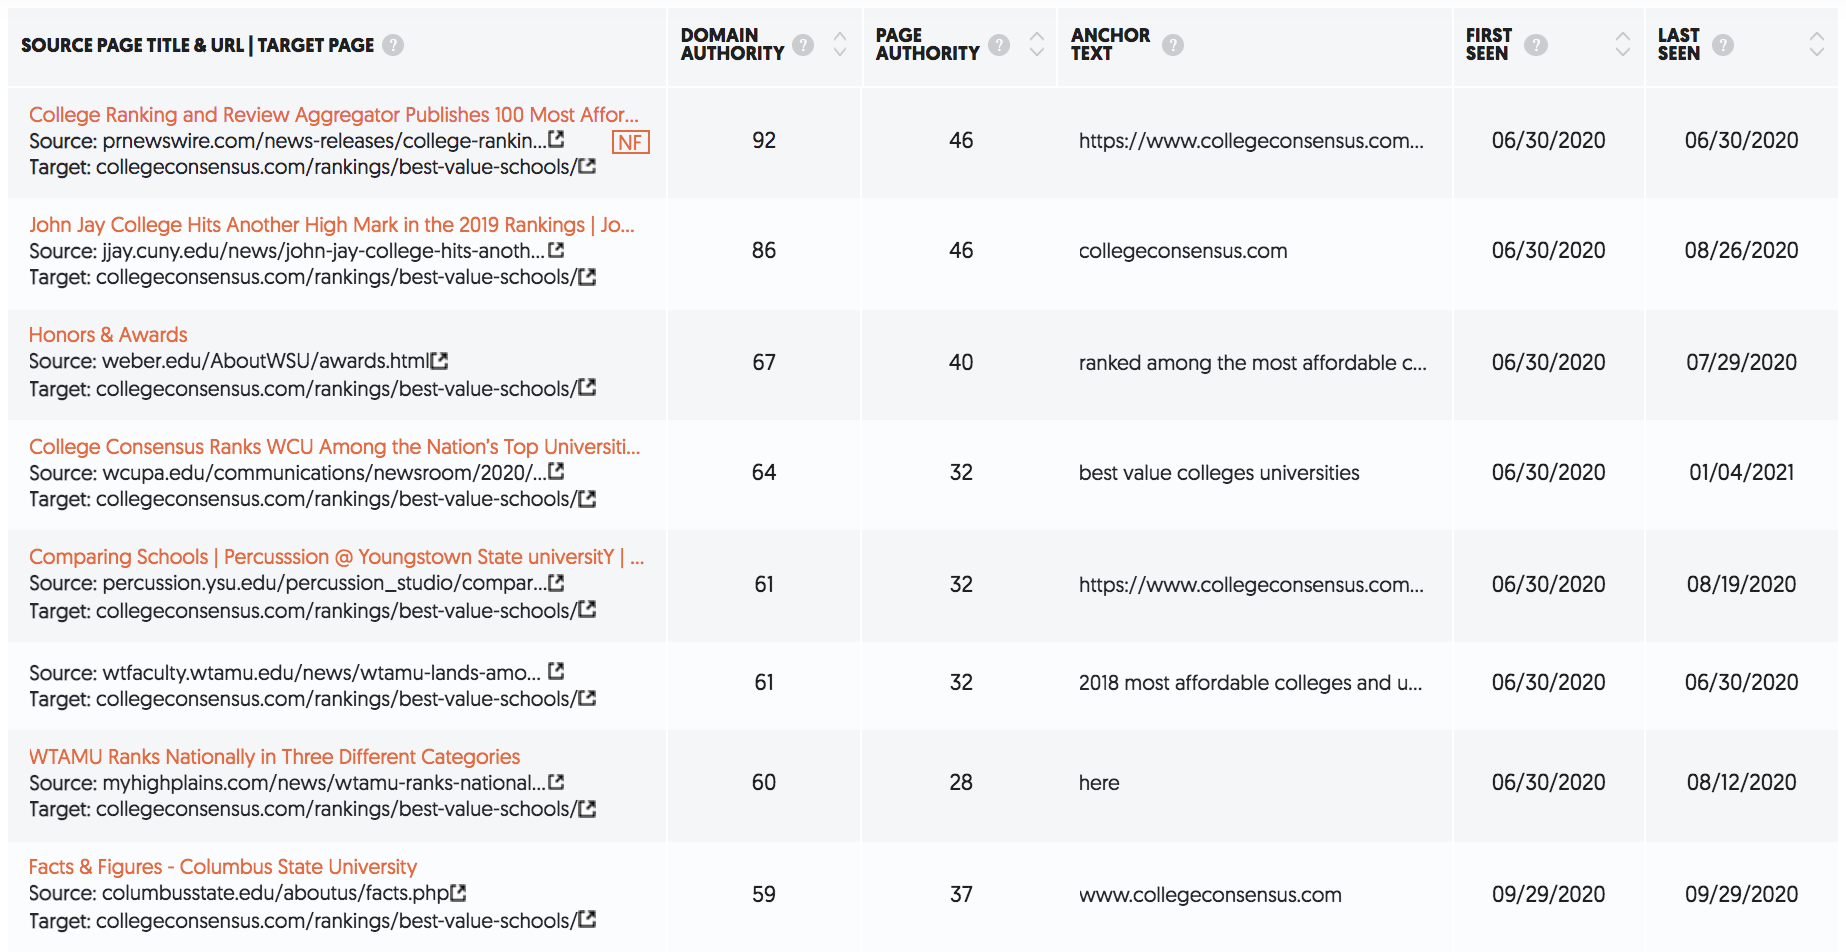The width and height of the screenshot is (1846, 952).
Task: Click help icon next to Domain Authority
Action: (x=803, y=45)
